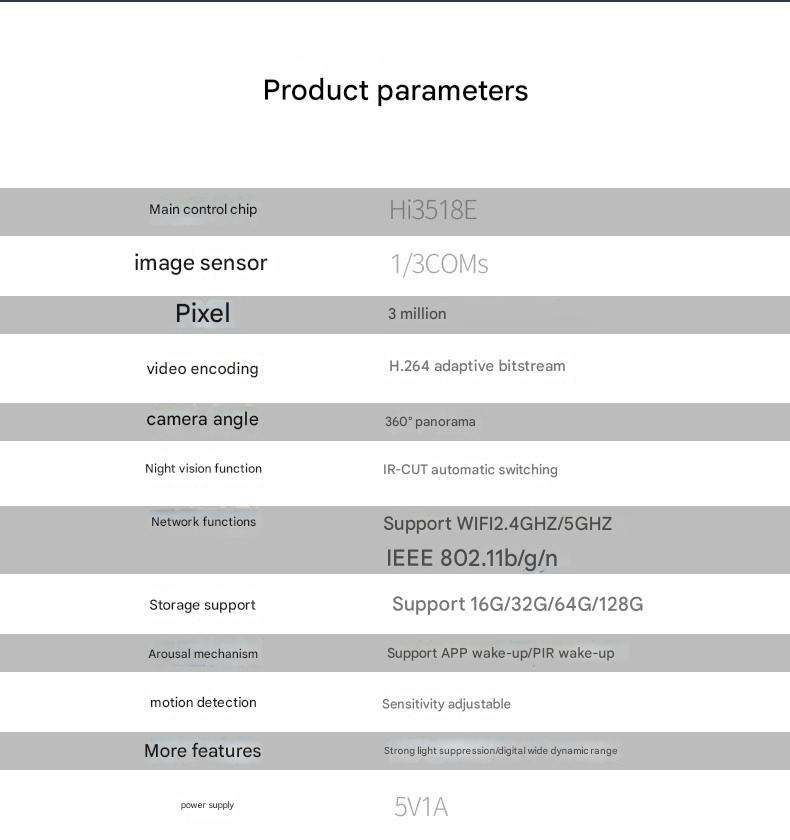
Task: Select the Night vision function label
Action: click(204, 469)
